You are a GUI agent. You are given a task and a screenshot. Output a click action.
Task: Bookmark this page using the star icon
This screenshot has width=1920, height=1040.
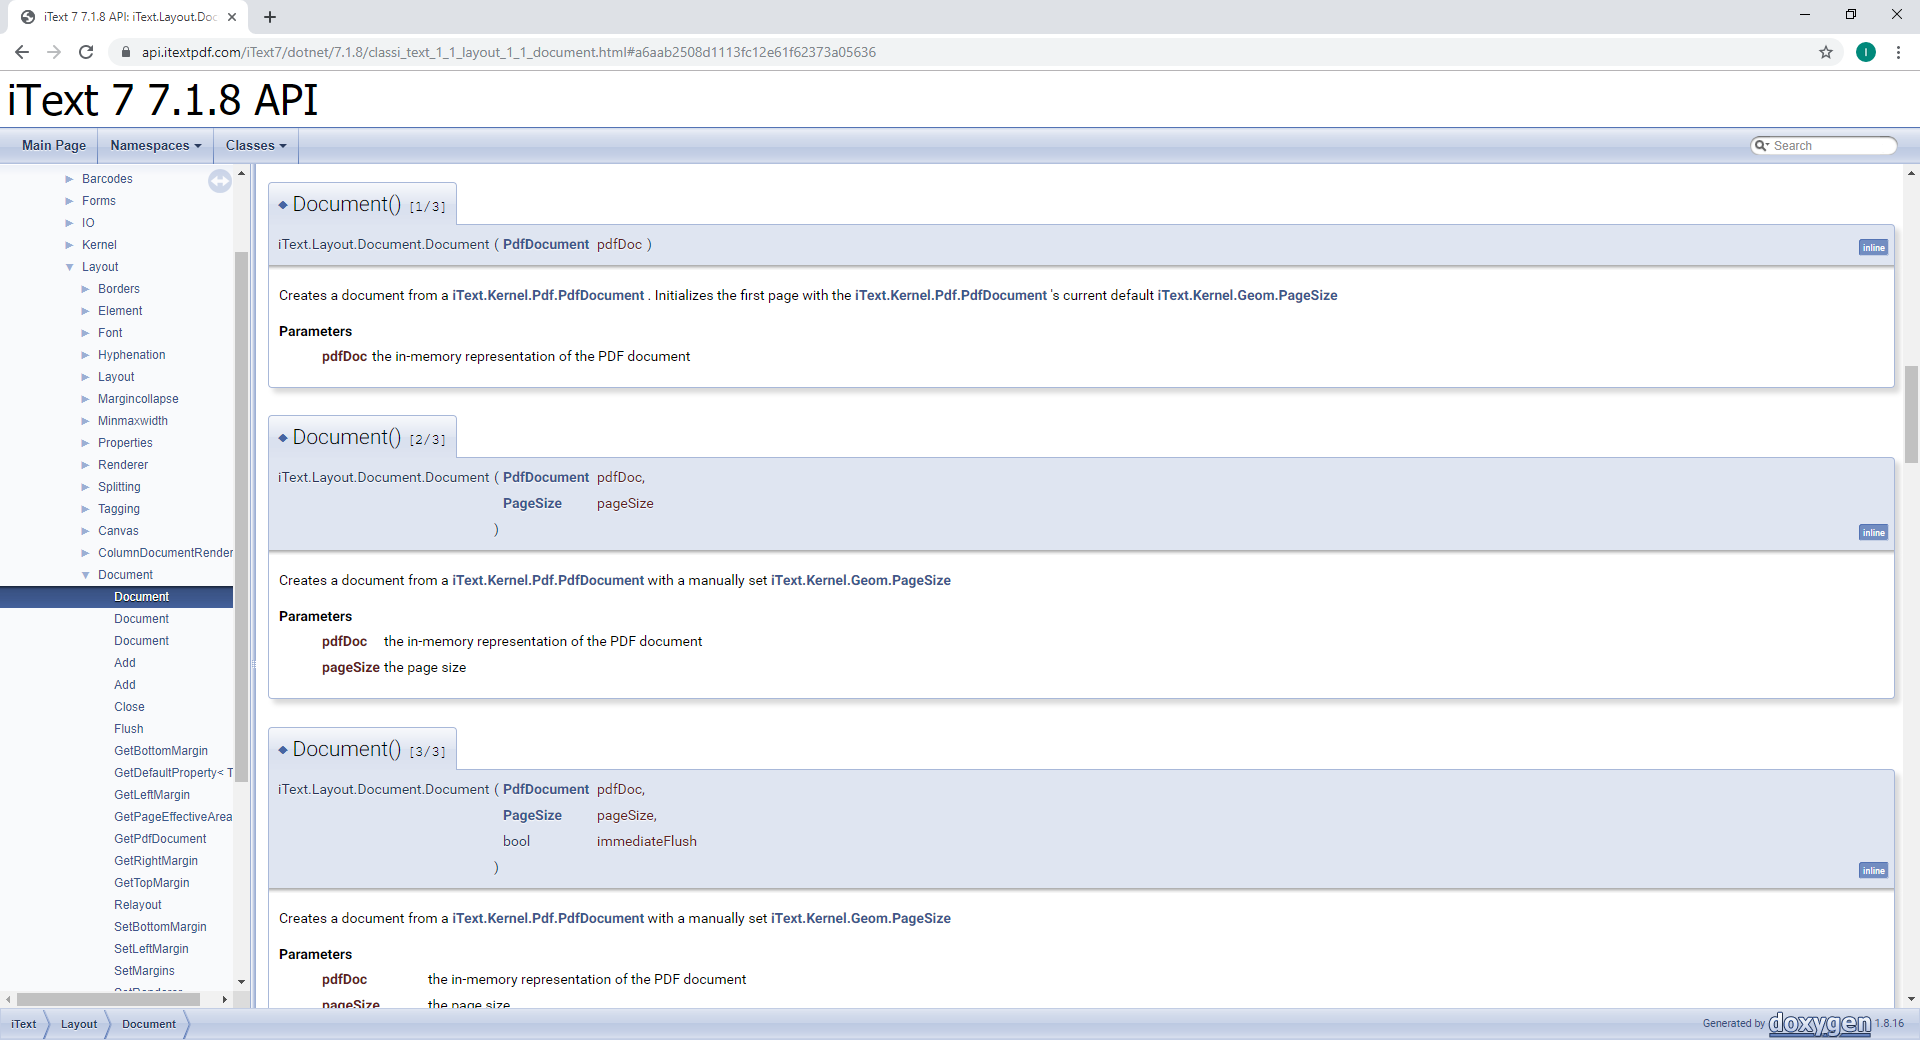1827,52
